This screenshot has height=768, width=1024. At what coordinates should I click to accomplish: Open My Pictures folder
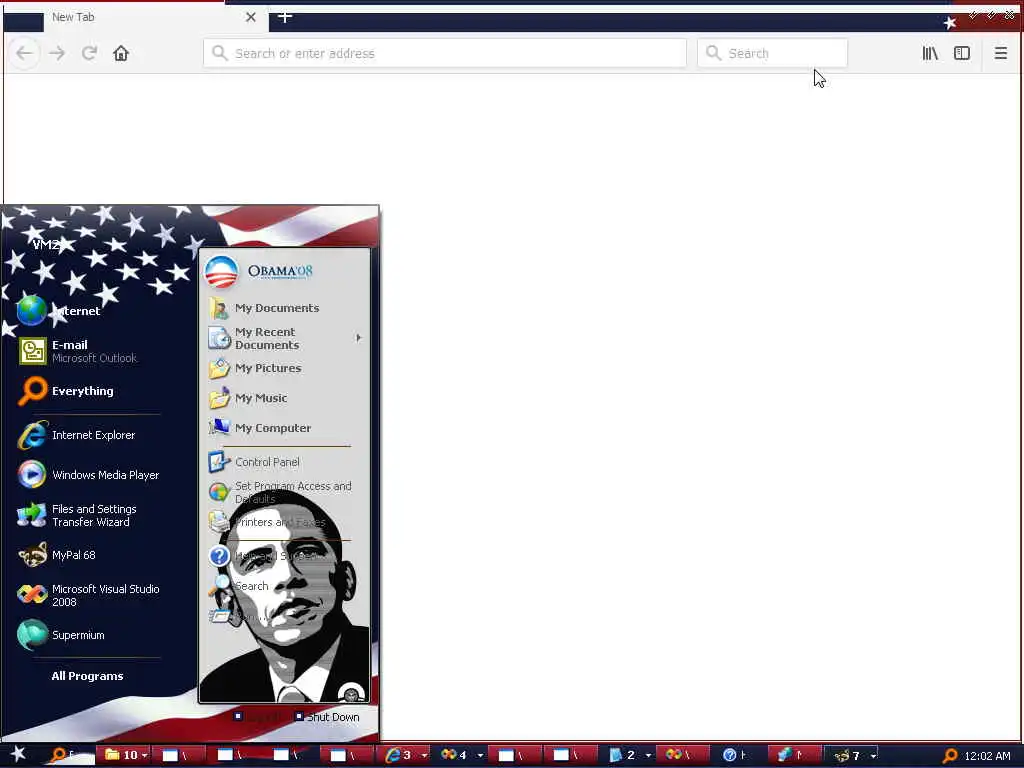click(x=255, y=368)
